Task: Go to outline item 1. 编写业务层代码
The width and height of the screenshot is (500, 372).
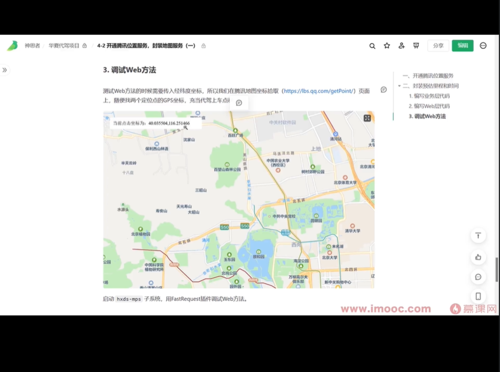Action: pyautogui.click(x=429, y=96)
